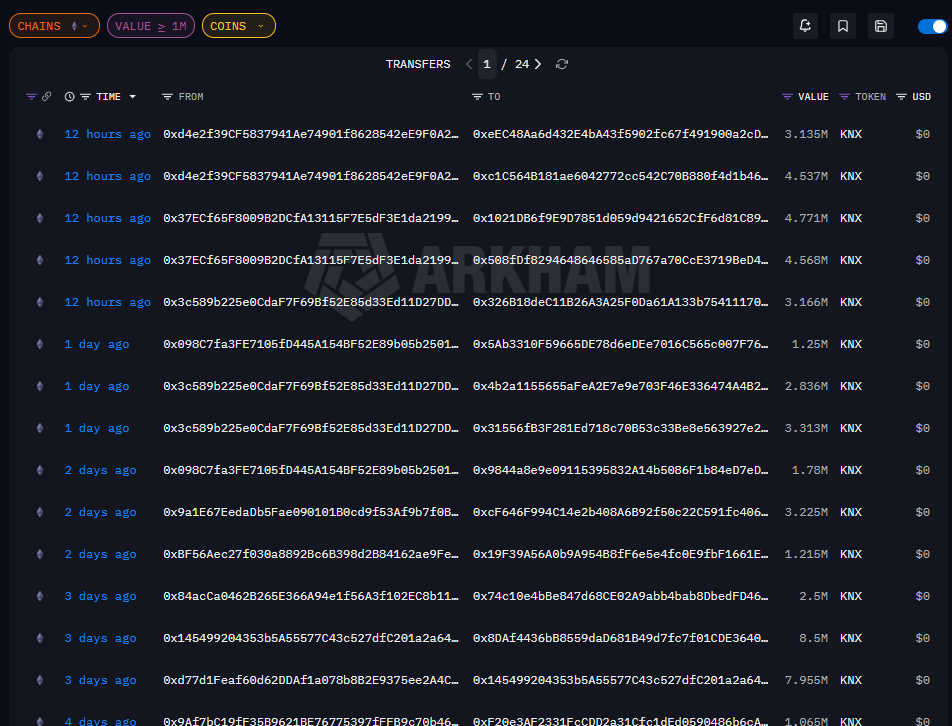
Task: Open '2 days ago' link for 1.78M transfer
Action: (100, 470)
